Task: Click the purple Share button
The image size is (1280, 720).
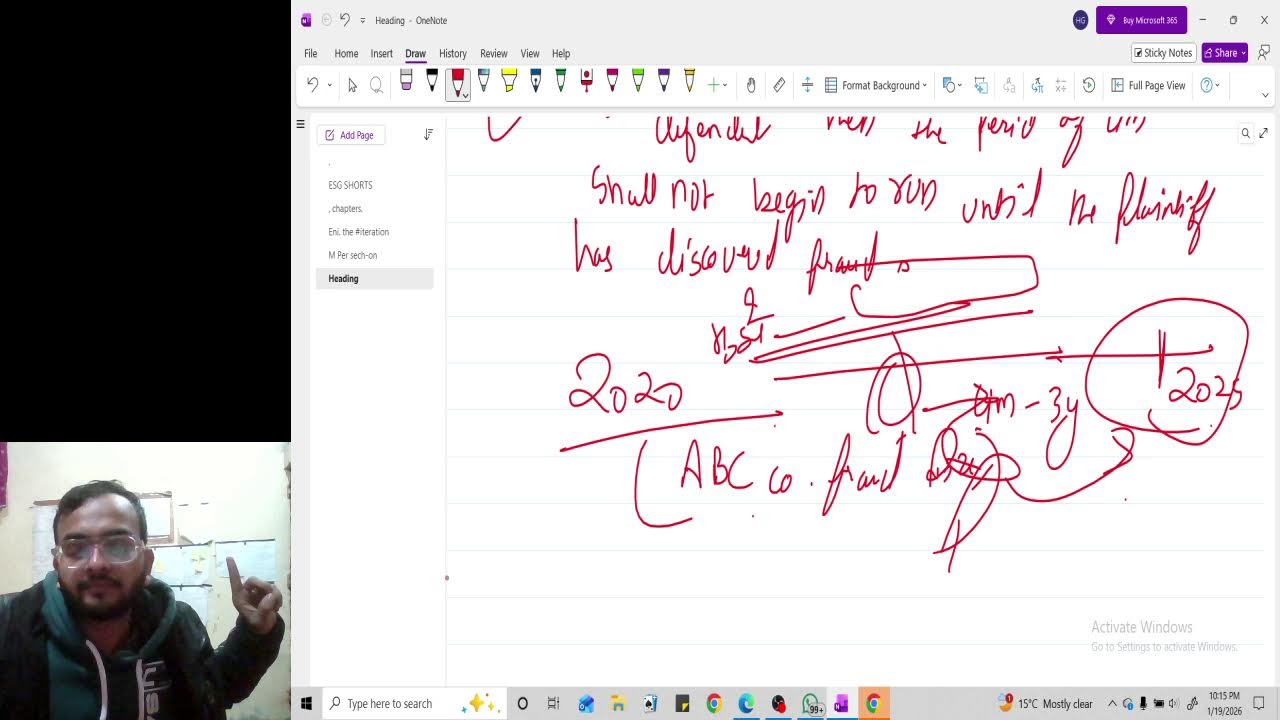Action: (1224, 53)
